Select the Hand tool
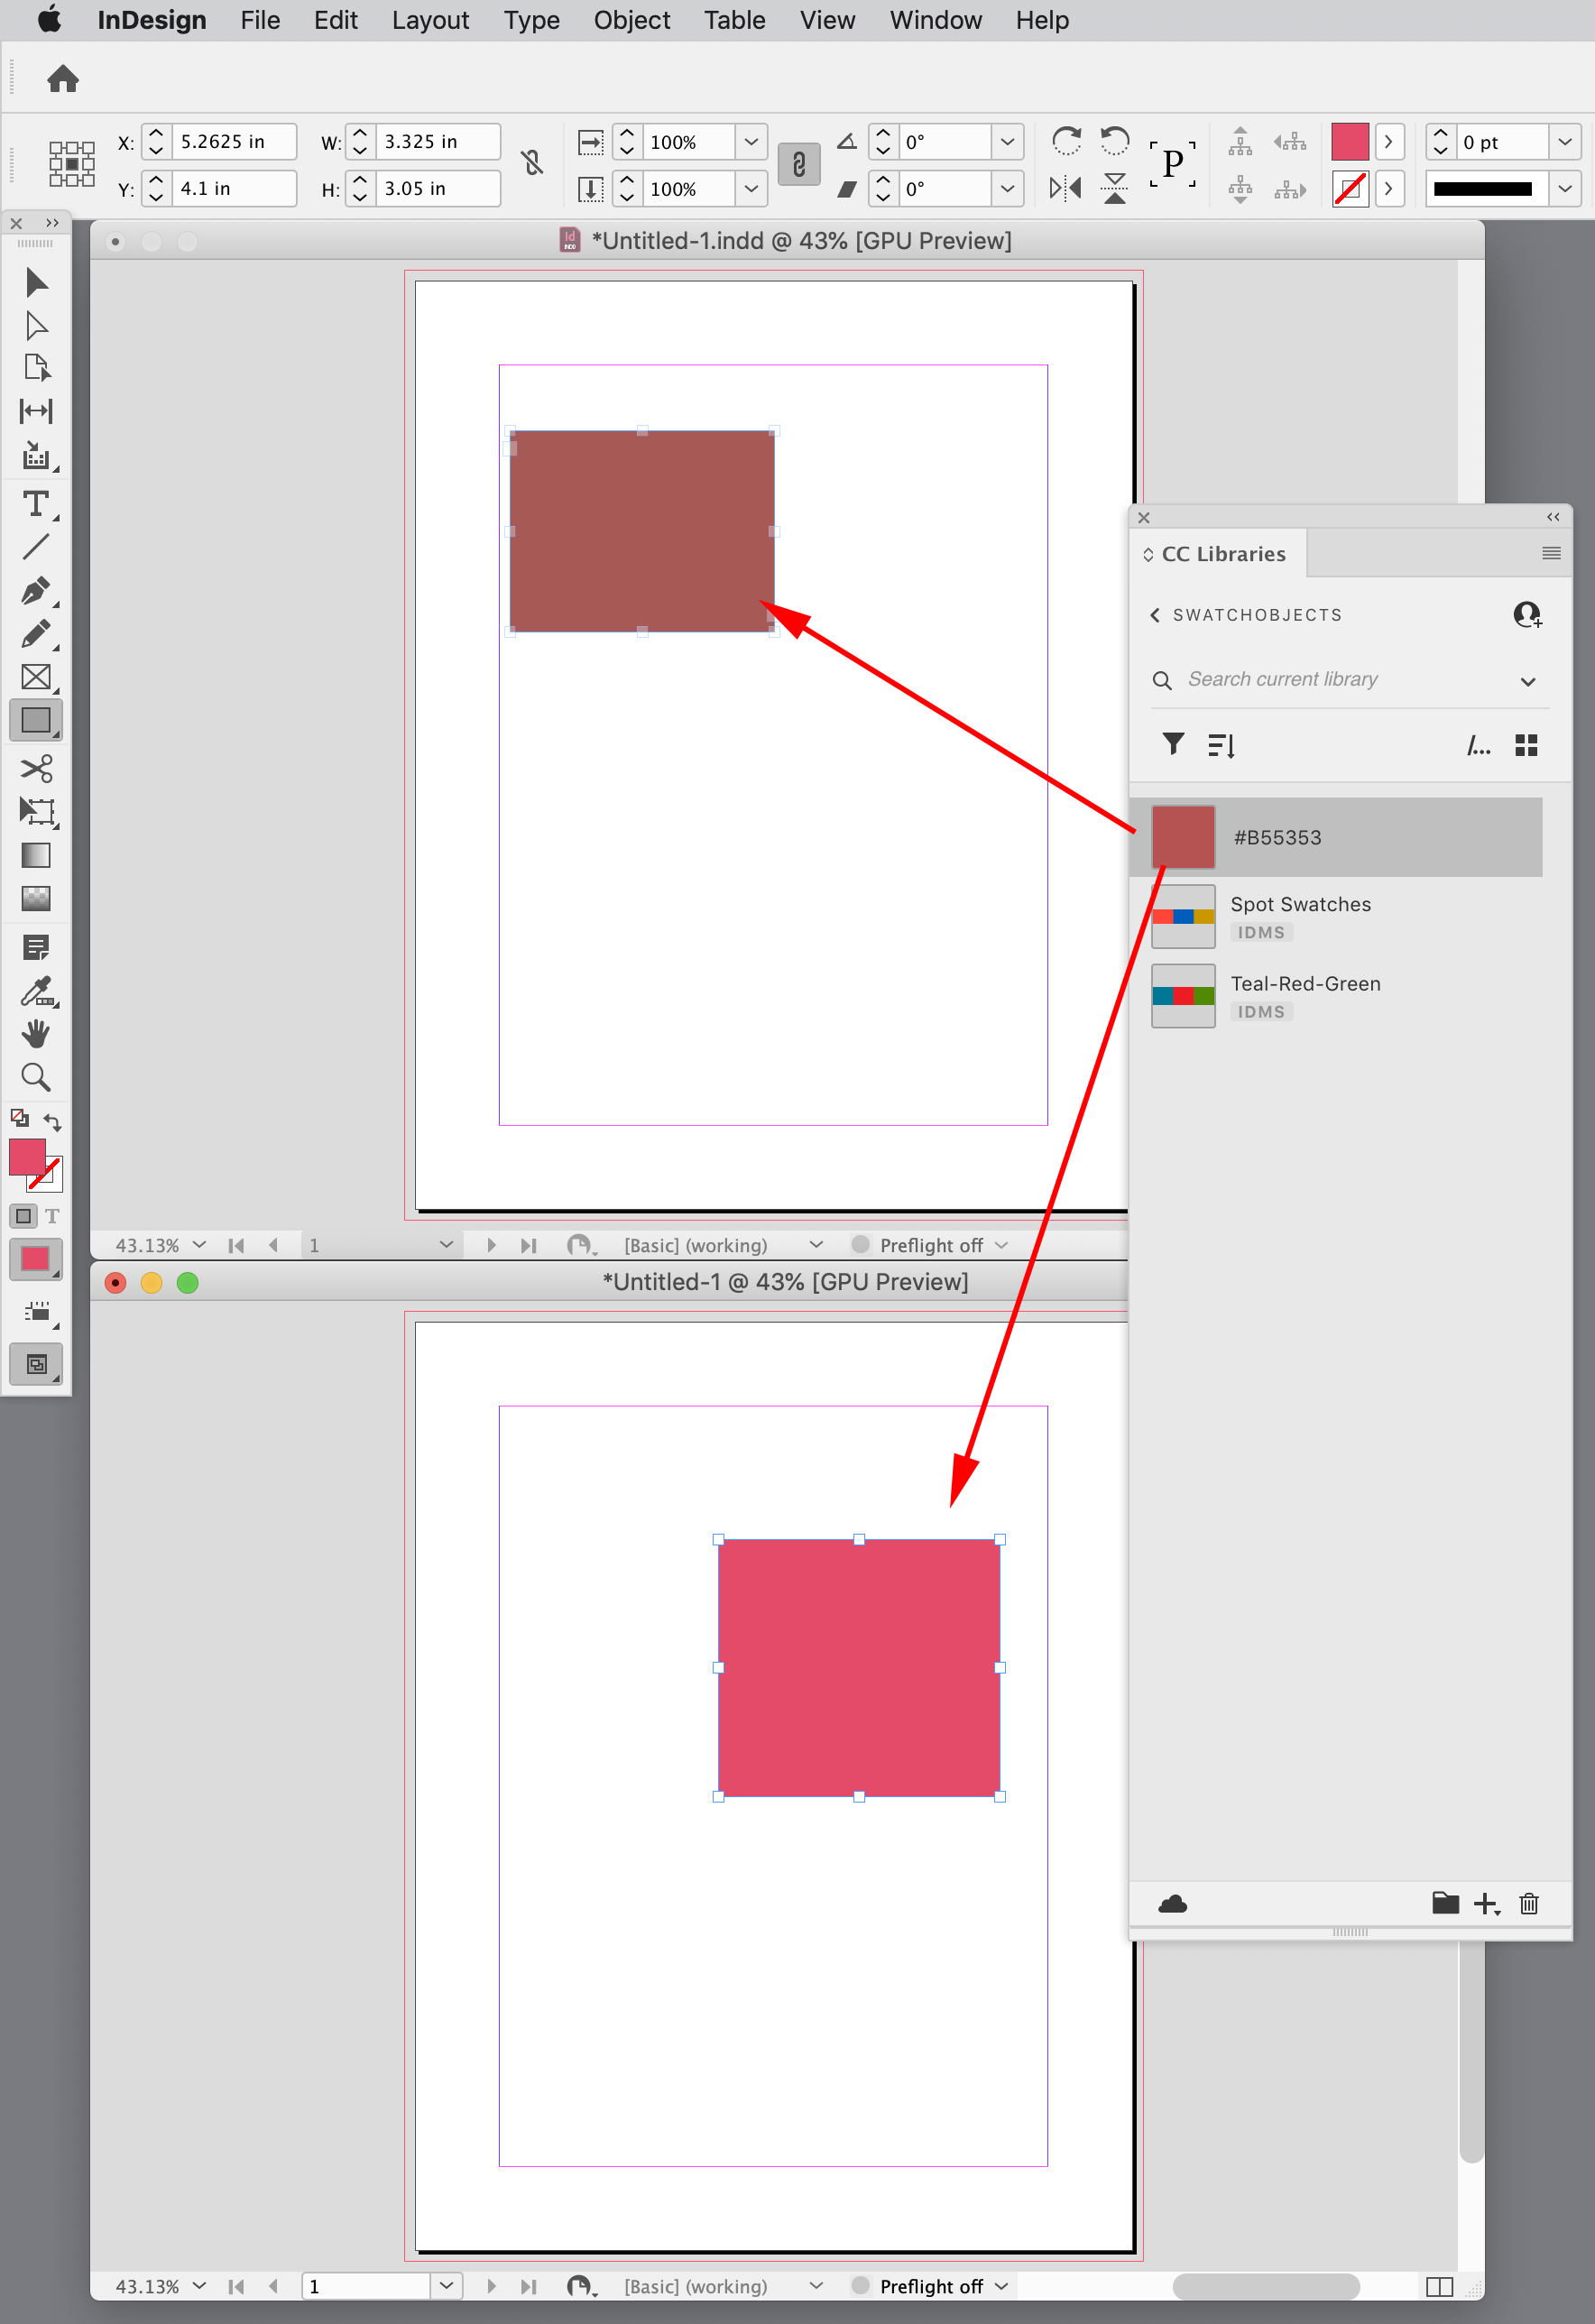 point(36,1034)
